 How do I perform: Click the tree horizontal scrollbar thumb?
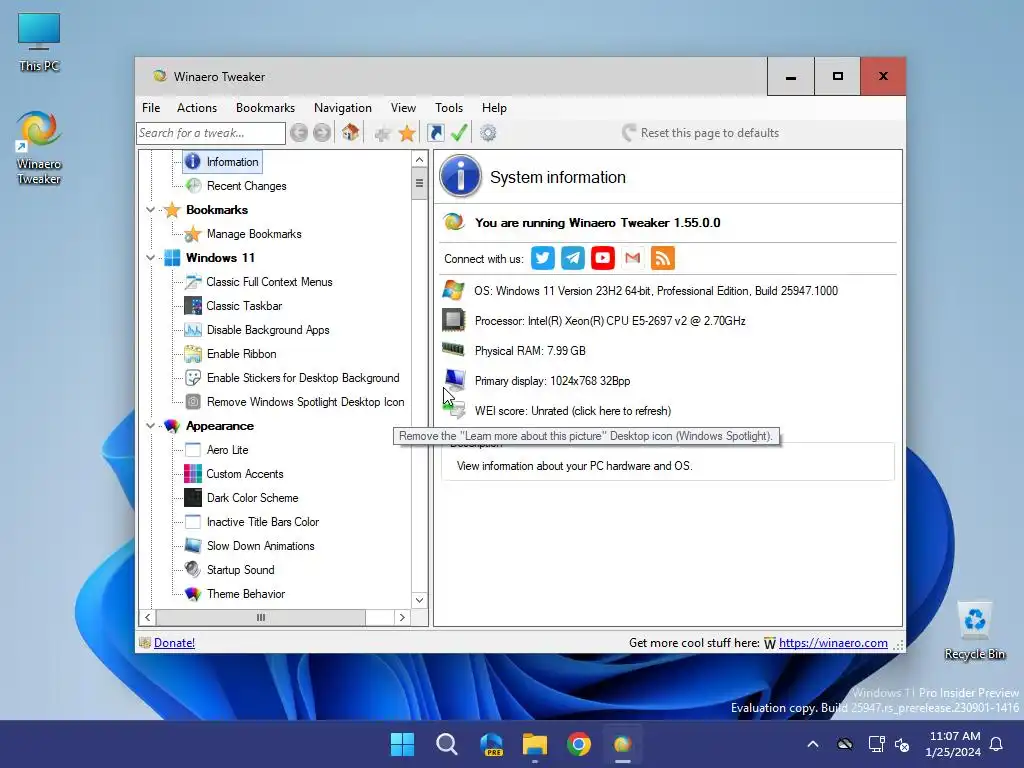click(261, 618)
